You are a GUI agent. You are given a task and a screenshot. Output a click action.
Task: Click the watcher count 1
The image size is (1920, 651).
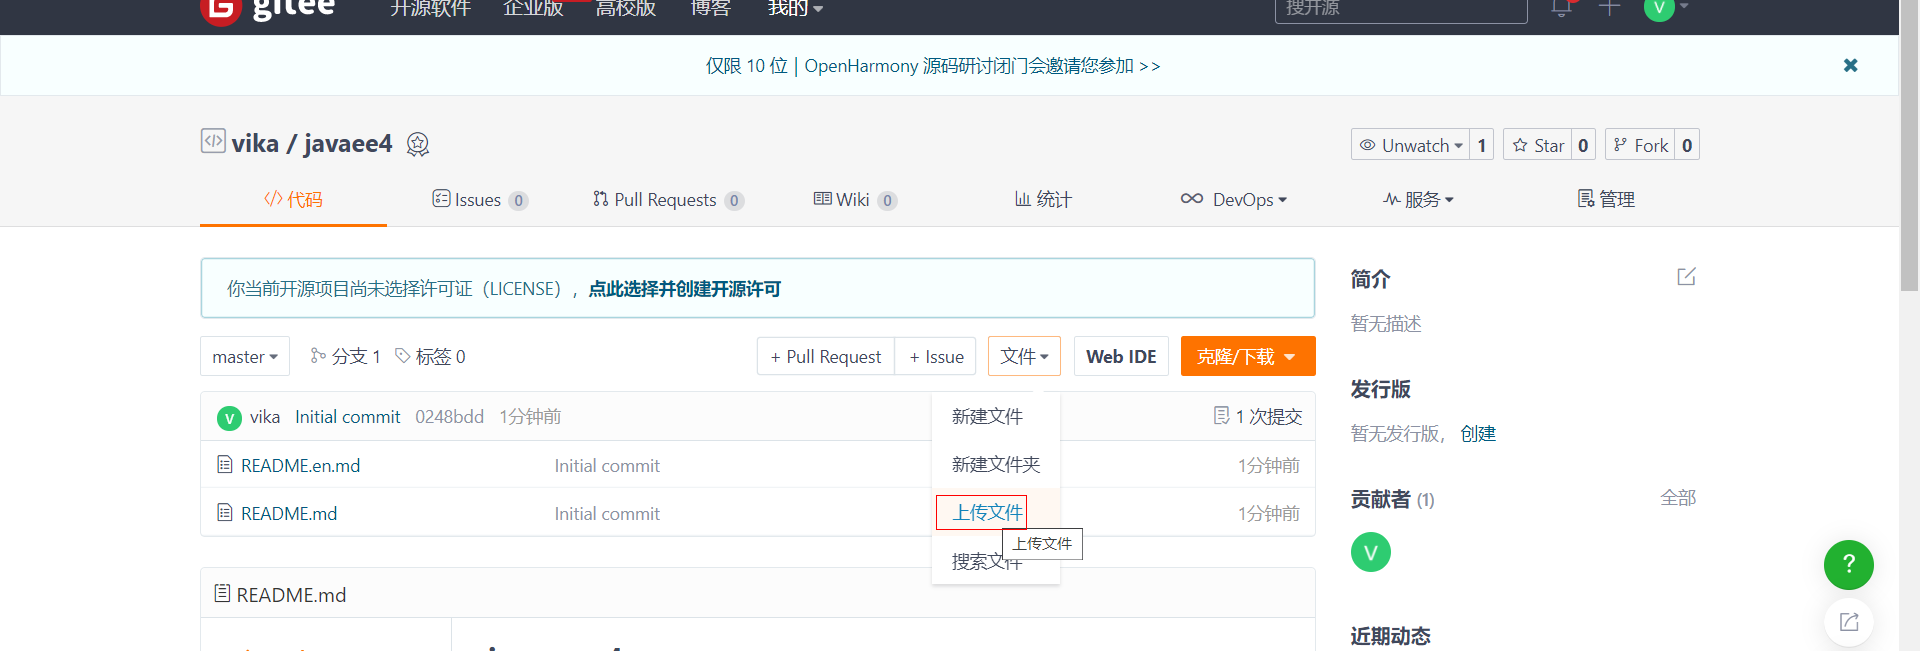pos(1482,145)
